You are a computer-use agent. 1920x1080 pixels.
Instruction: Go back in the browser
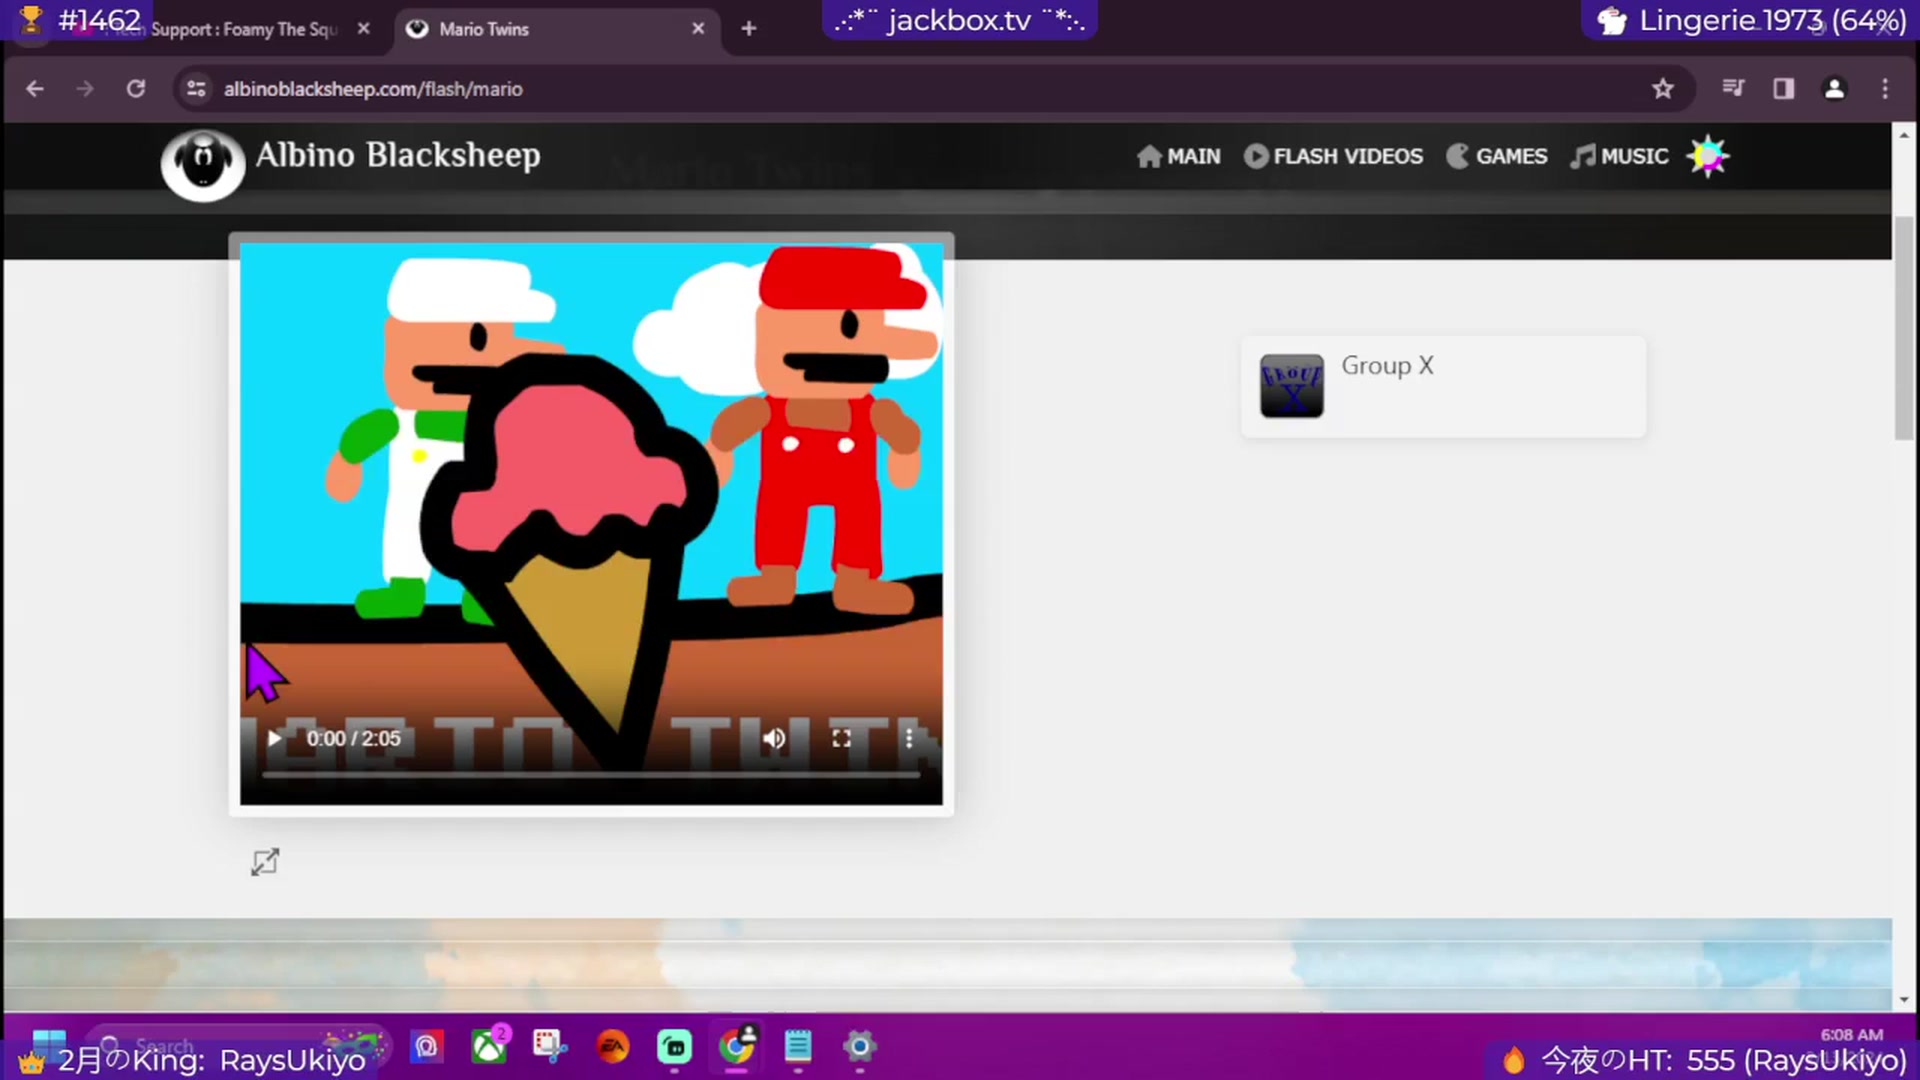[x=35, y=89]
